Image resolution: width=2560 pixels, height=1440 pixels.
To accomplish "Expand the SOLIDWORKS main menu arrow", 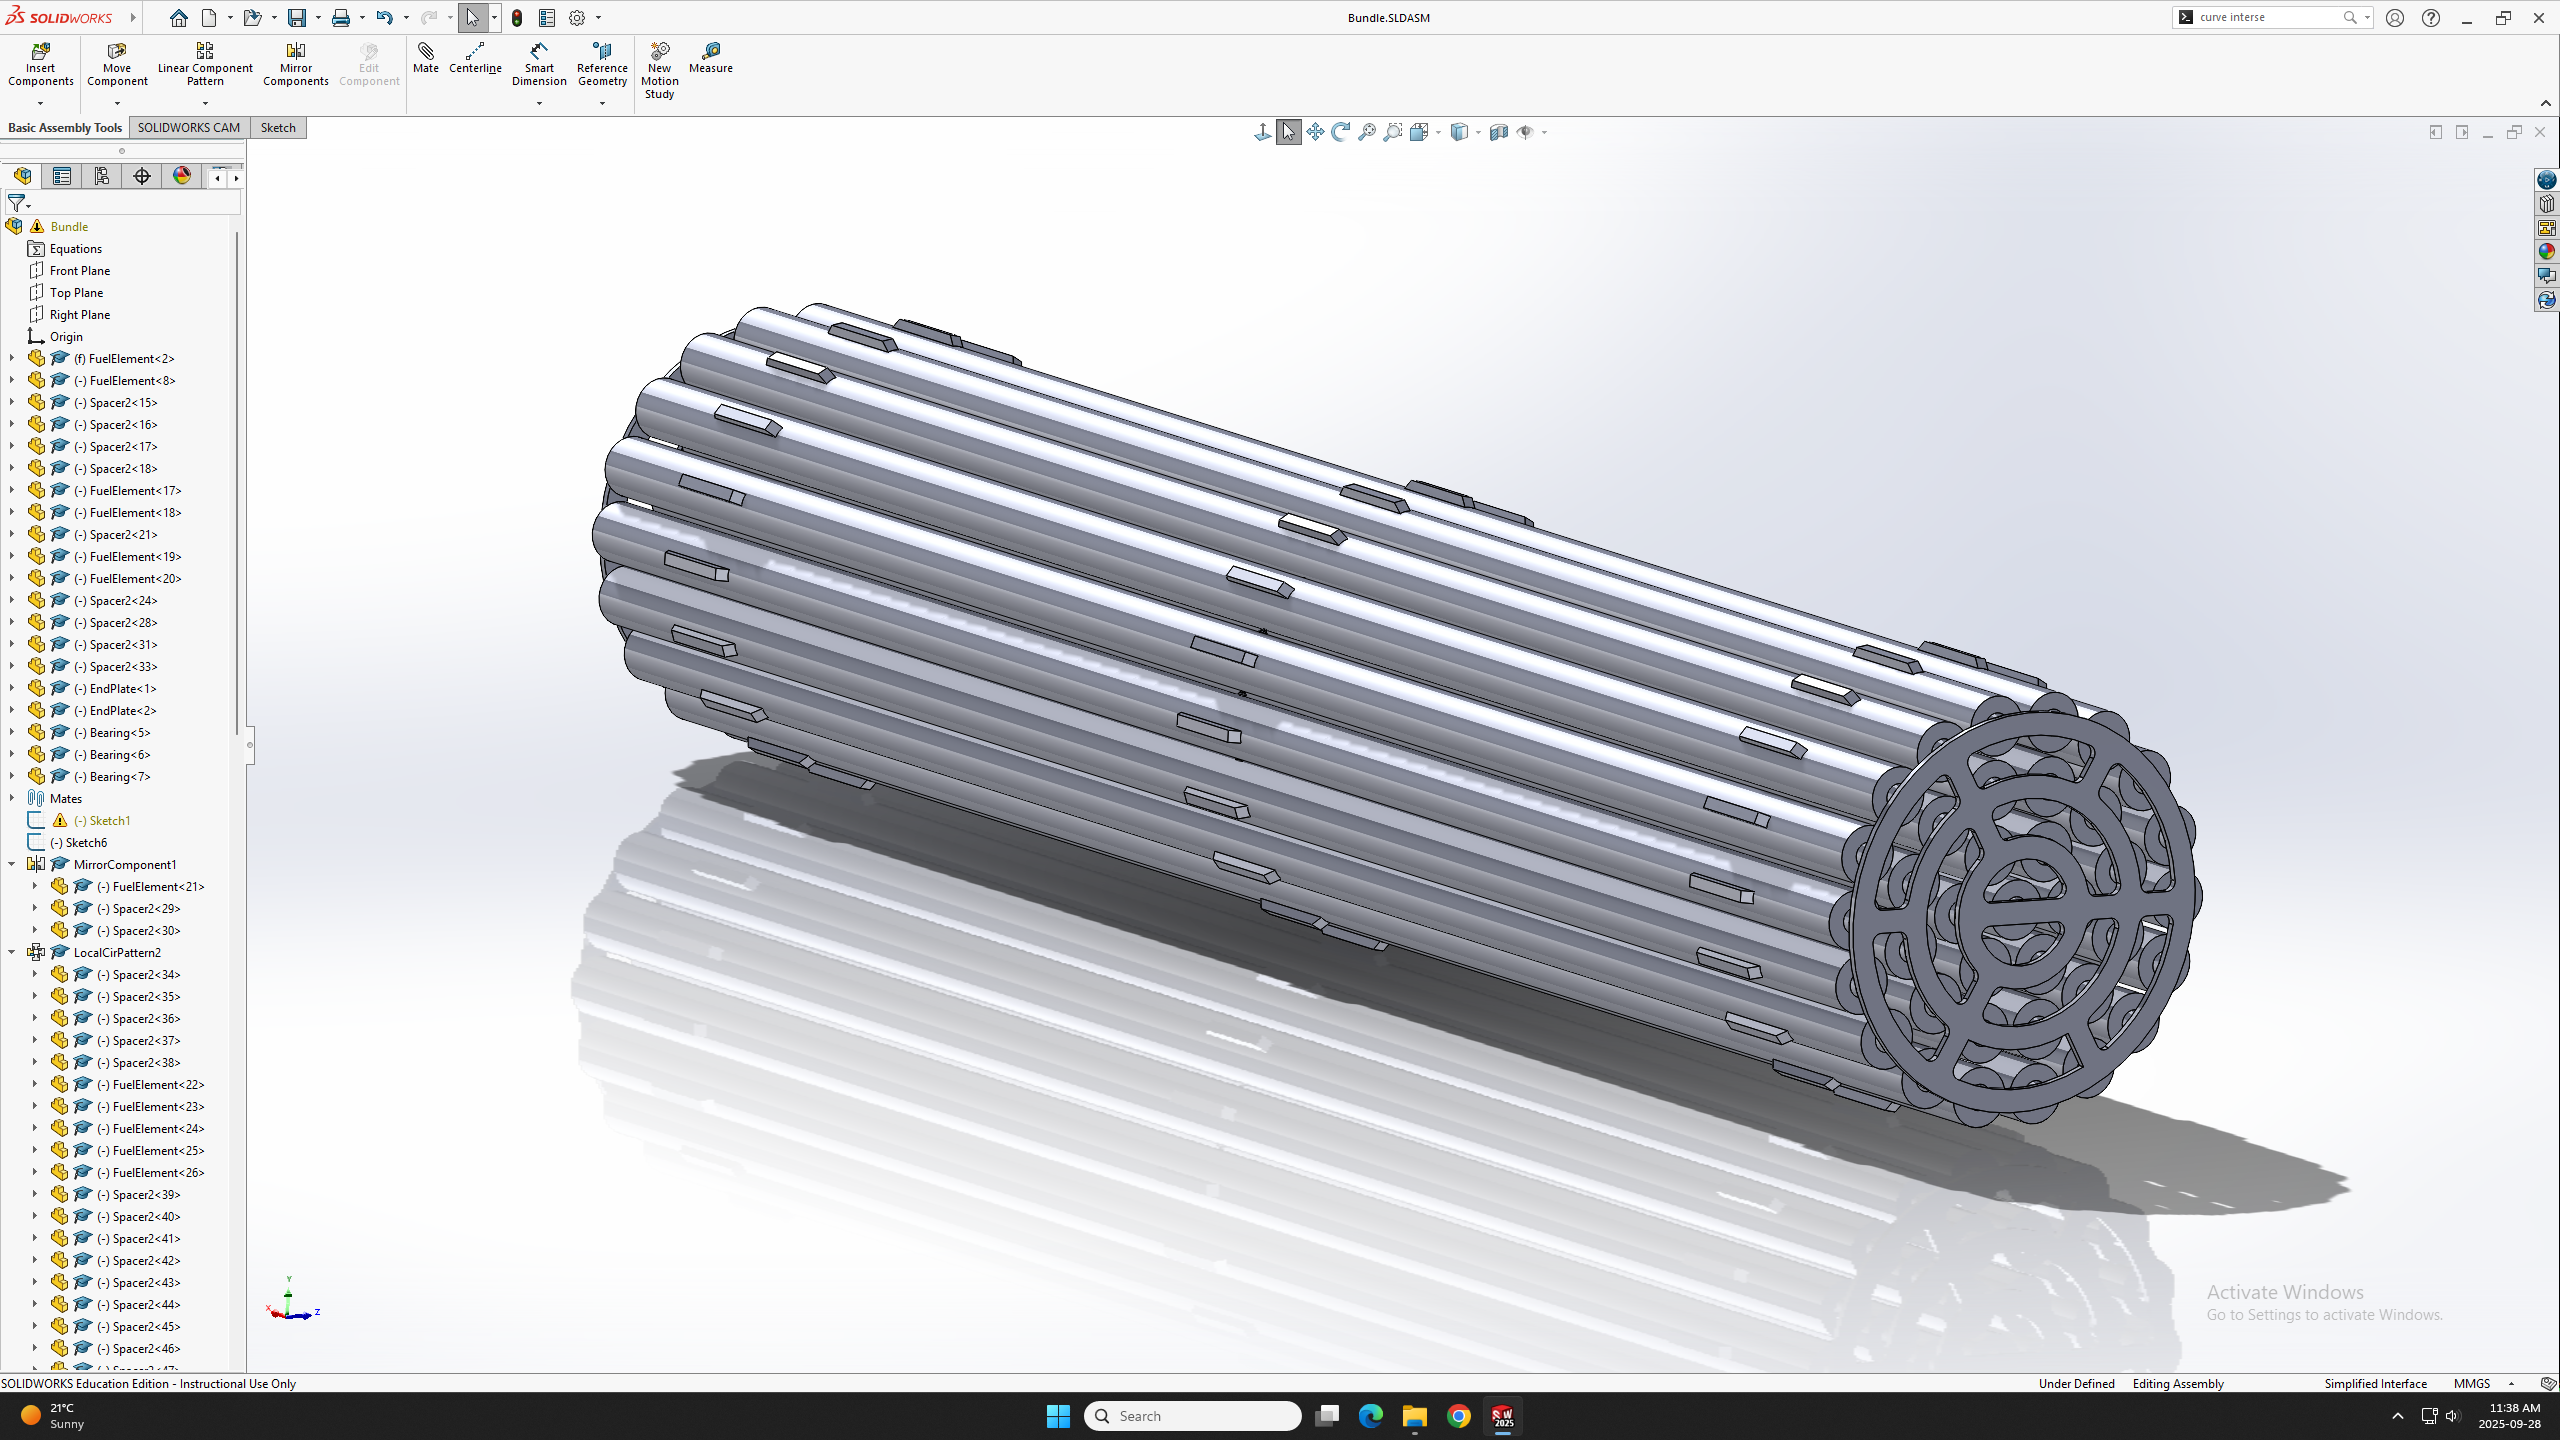I will coord(132,18).
